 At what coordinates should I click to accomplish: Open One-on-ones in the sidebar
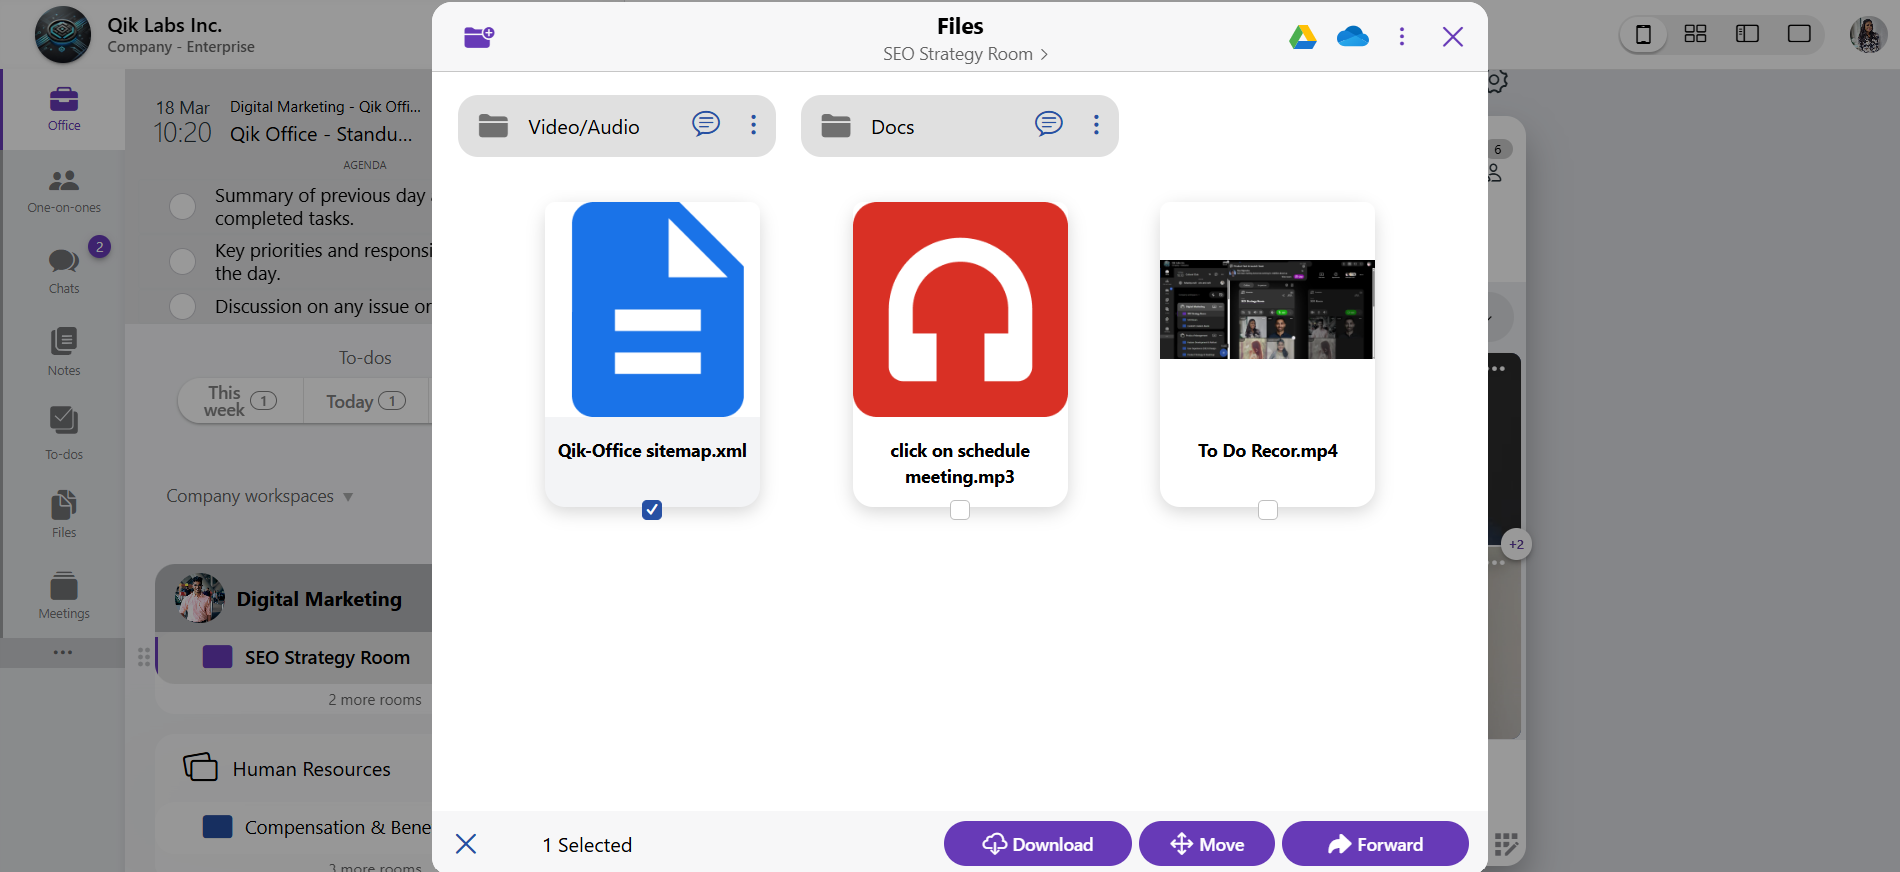click(64, 191)
